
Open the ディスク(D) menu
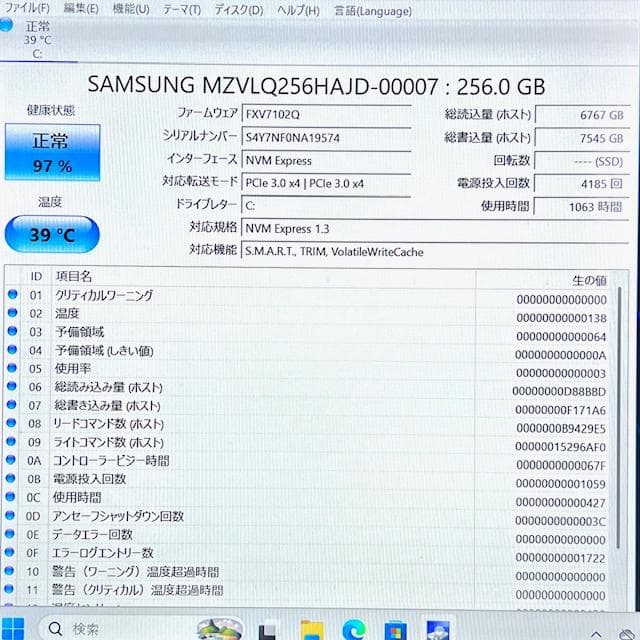pyautogui.click(x=239, y=10)
